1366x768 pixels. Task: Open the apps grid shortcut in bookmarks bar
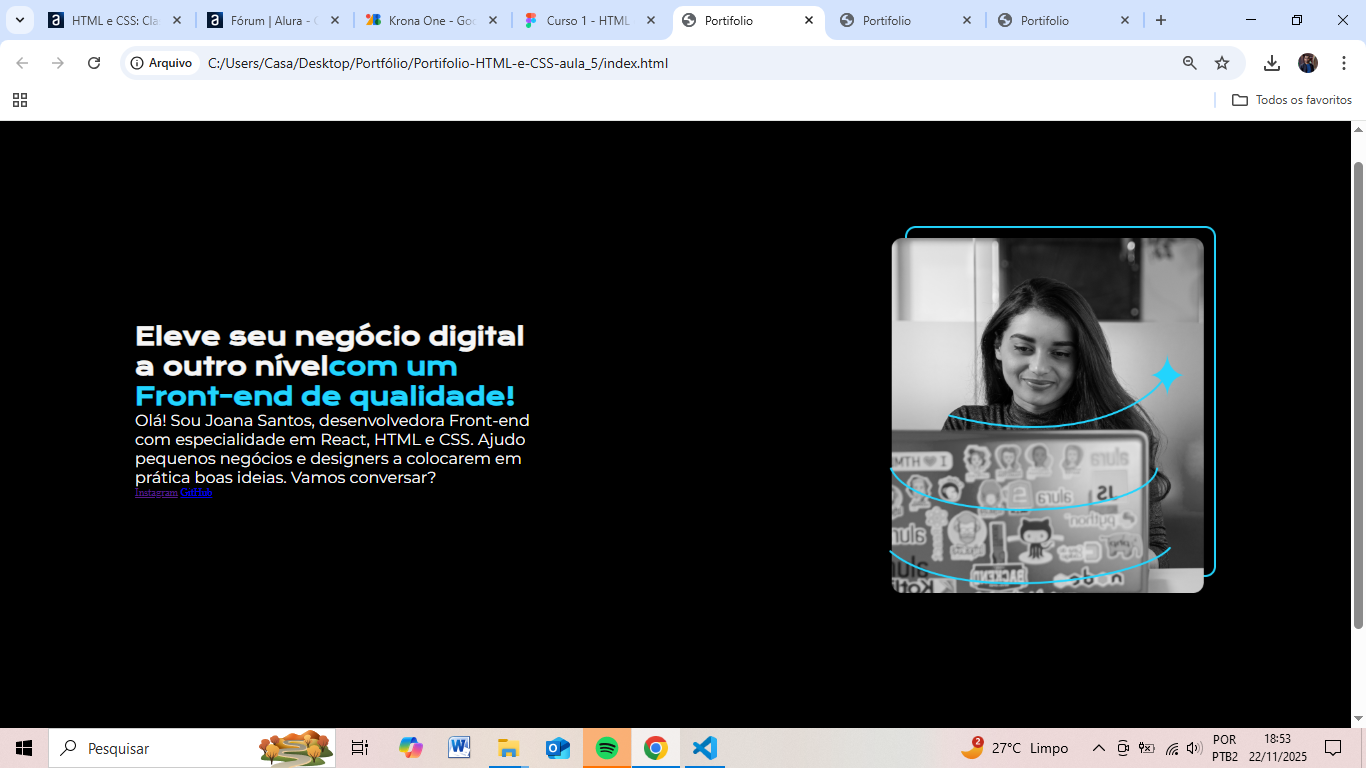click(20, 100)
